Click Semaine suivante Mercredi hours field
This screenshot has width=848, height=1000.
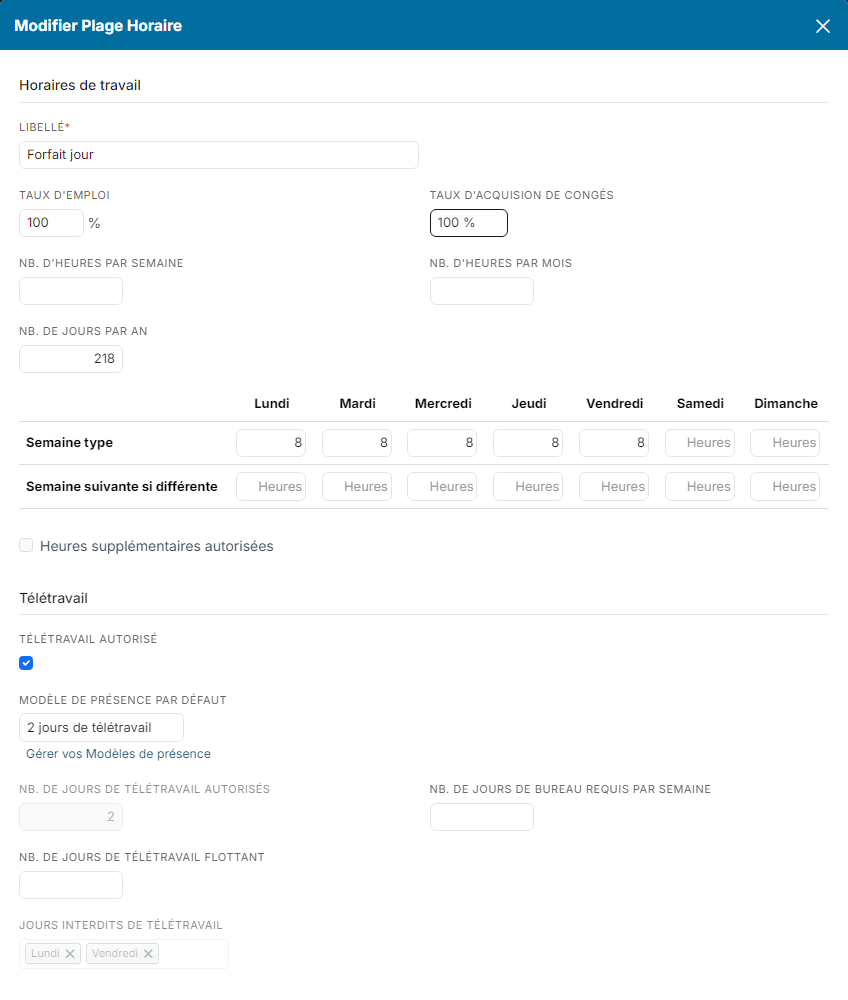tap(442, 487)
